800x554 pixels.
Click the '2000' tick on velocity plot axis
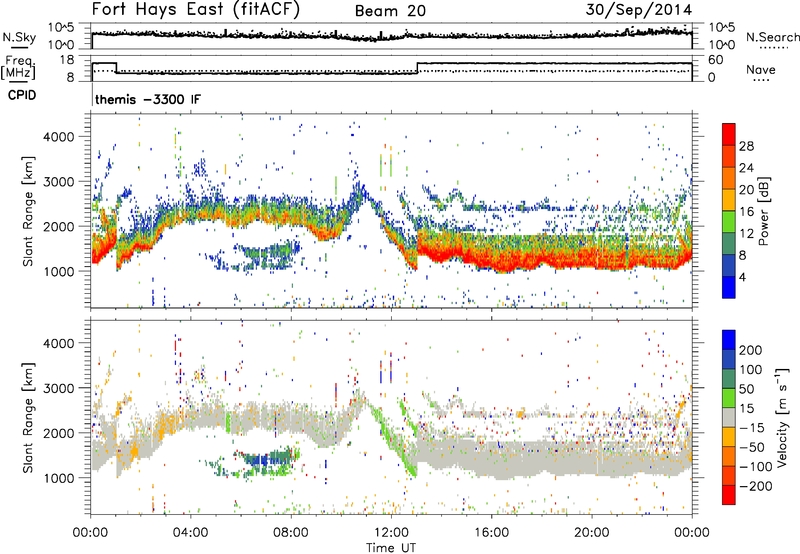click(59, 433)
